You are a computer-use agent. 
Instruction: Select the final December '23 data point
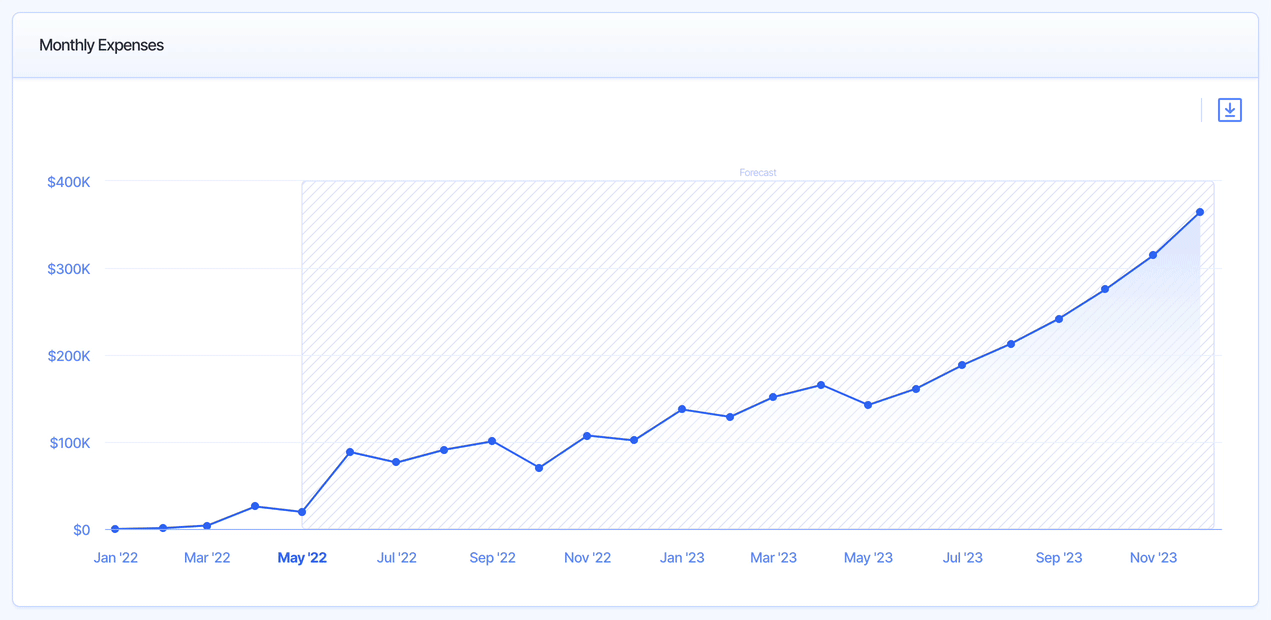1200,212
